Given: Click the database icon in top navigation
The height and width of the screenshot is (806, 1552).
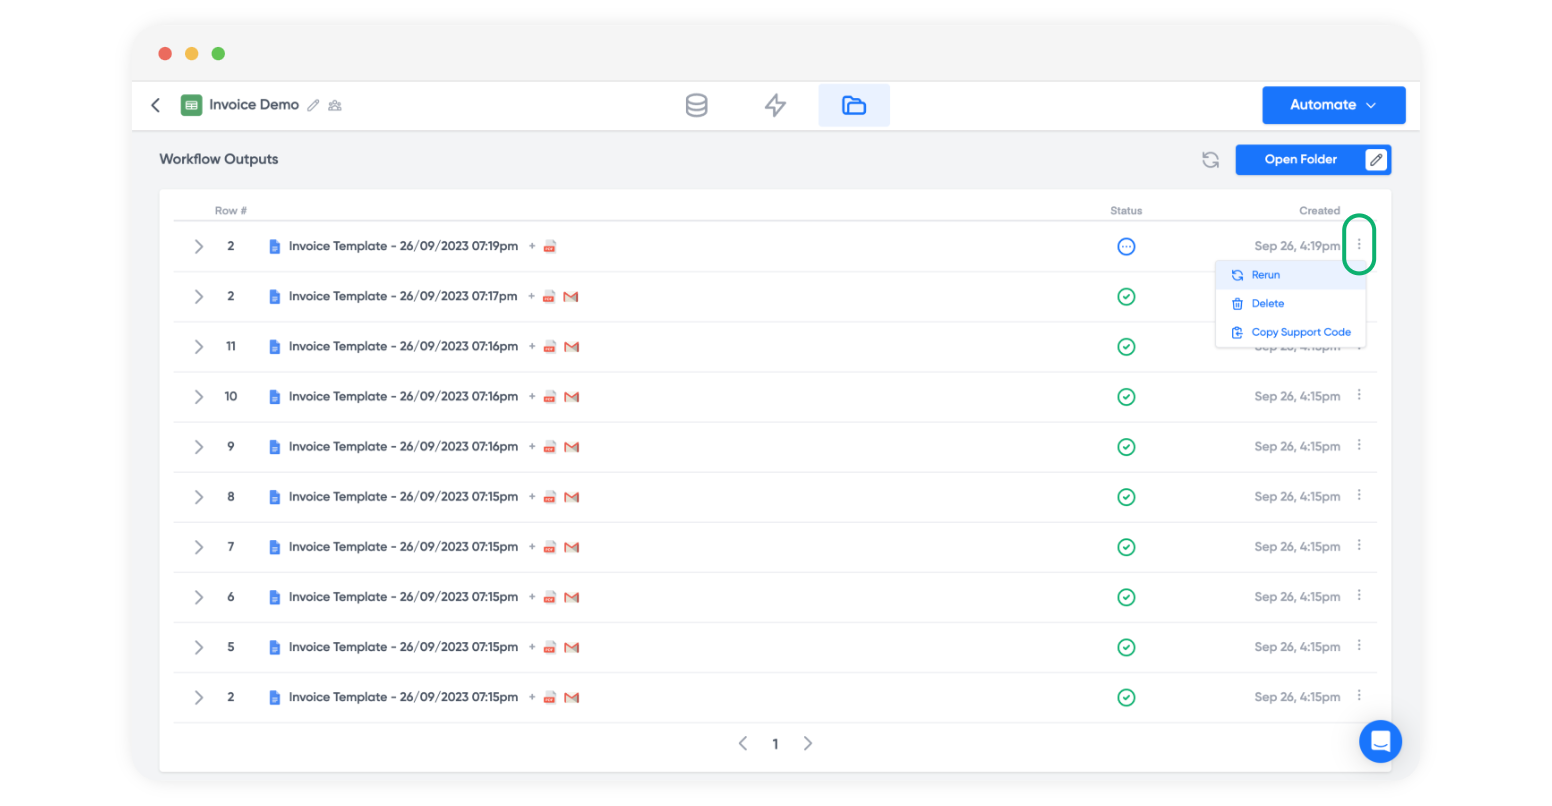Looking at the screenshot, I should coord(696,105).
